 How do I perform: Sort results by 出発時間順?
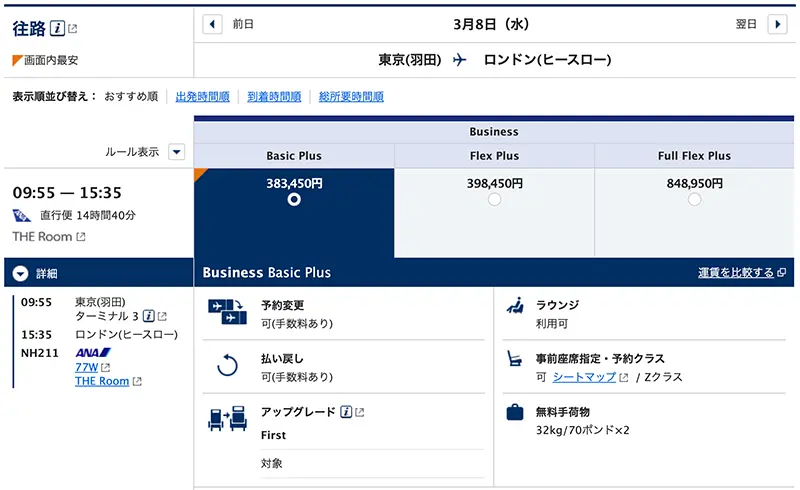pyautogui.click(x=202, y=97)
